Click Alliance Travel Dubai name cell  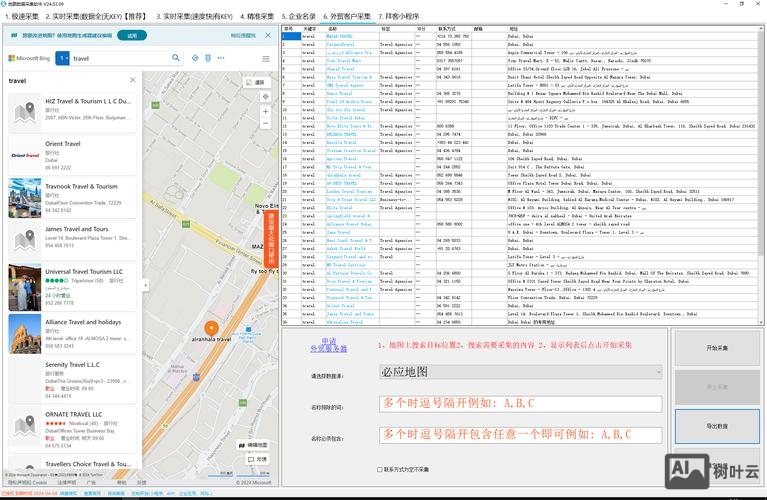tap(352, 224)
